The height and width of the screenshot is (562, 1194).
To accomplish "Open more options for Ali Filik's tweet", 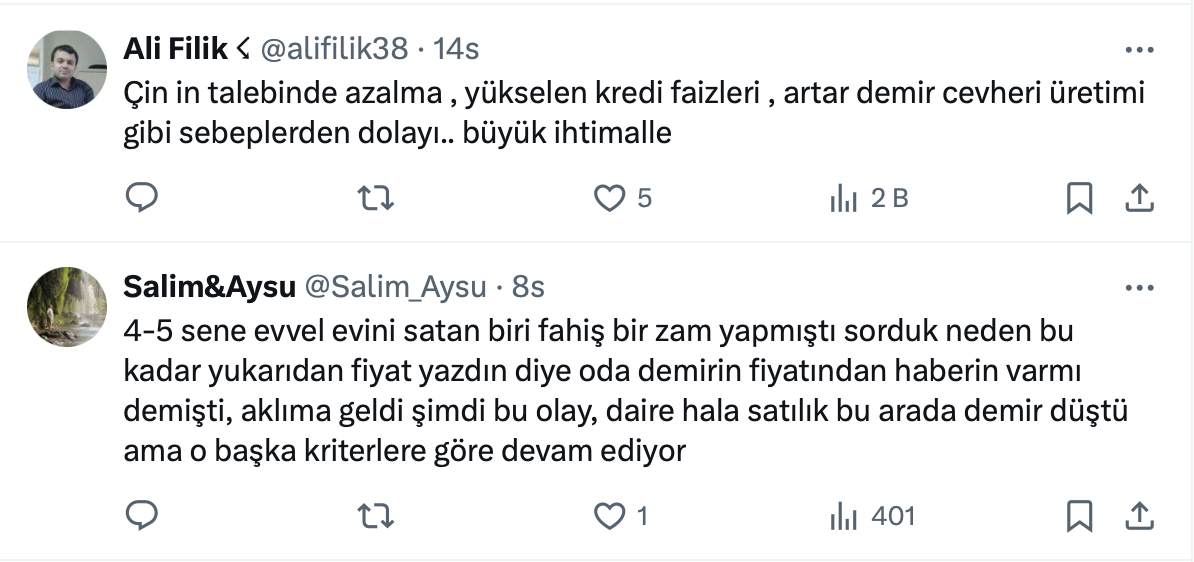I will [1139, 50].
